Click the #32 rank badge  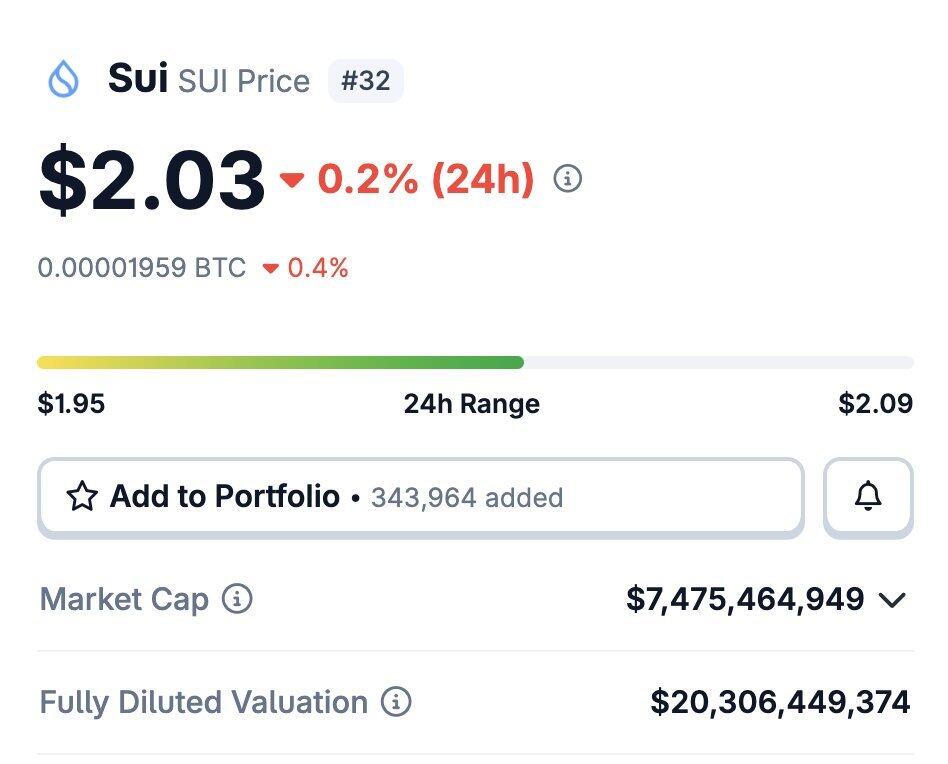tap(365, 81)
